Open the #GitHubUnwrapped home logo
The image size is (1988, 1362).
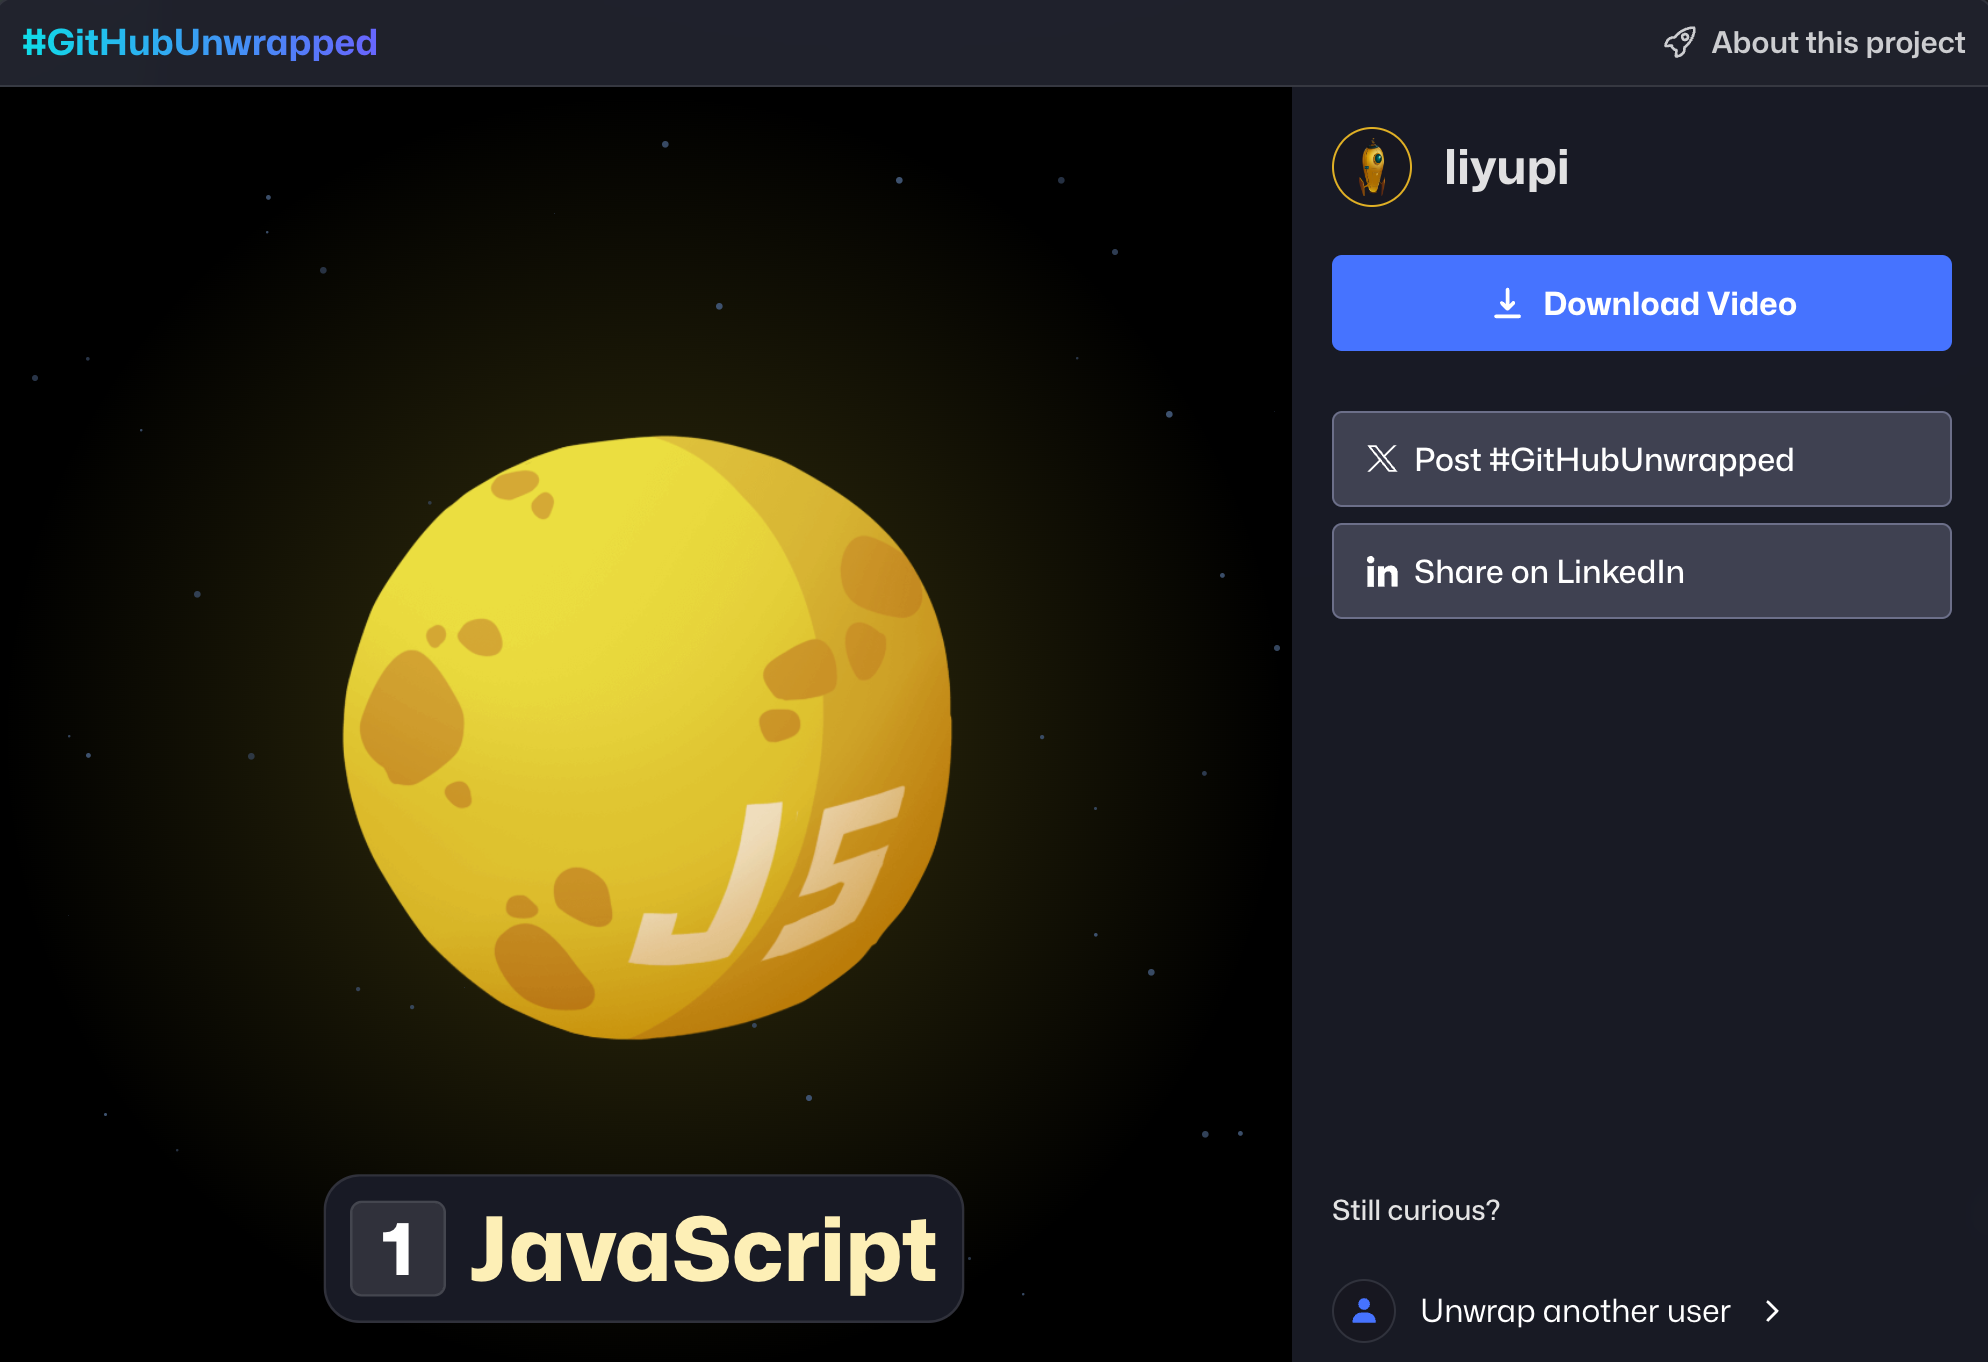tap(200, 43)
